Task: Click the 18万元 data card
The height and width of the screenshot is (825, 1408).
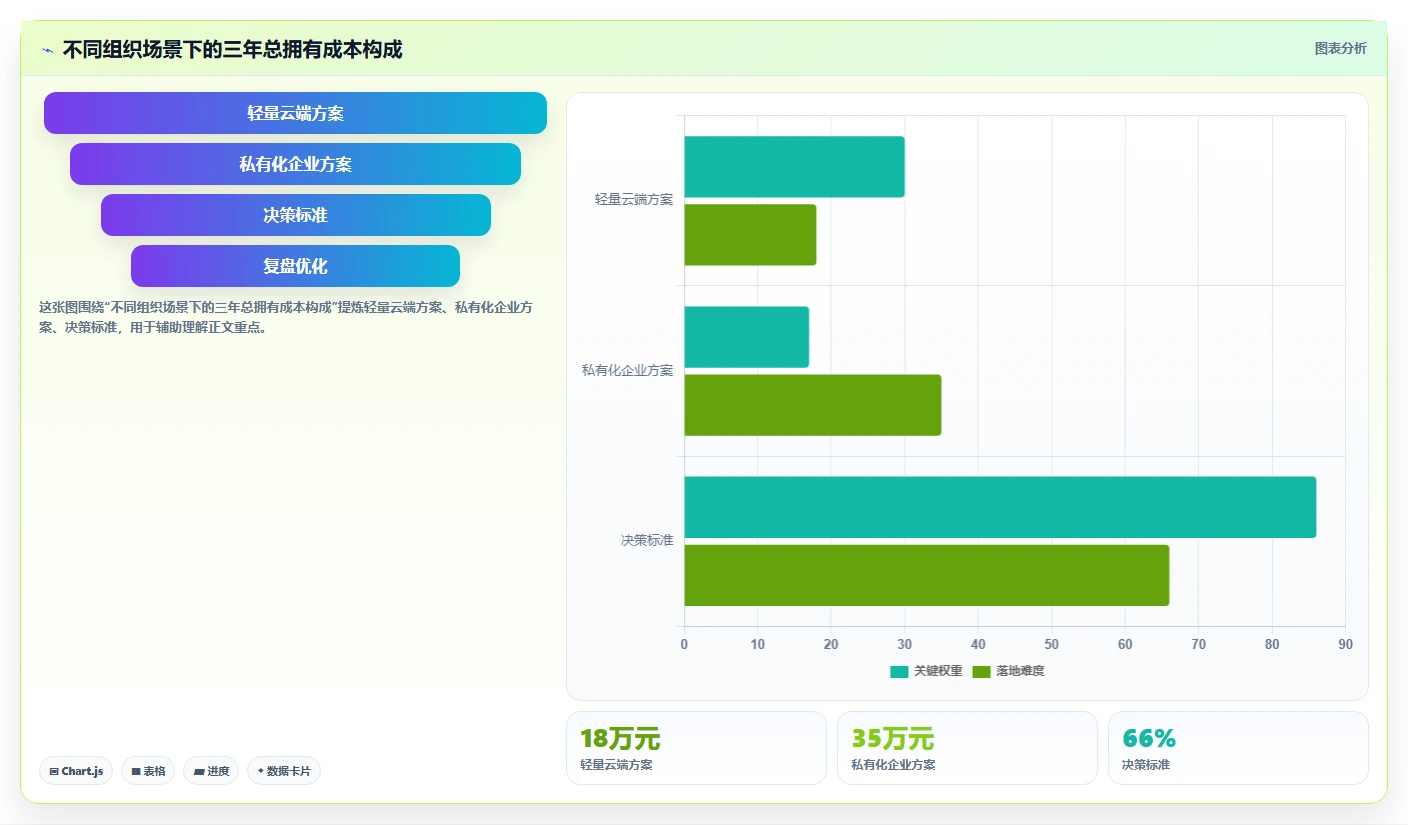Action: click(696, 748)
